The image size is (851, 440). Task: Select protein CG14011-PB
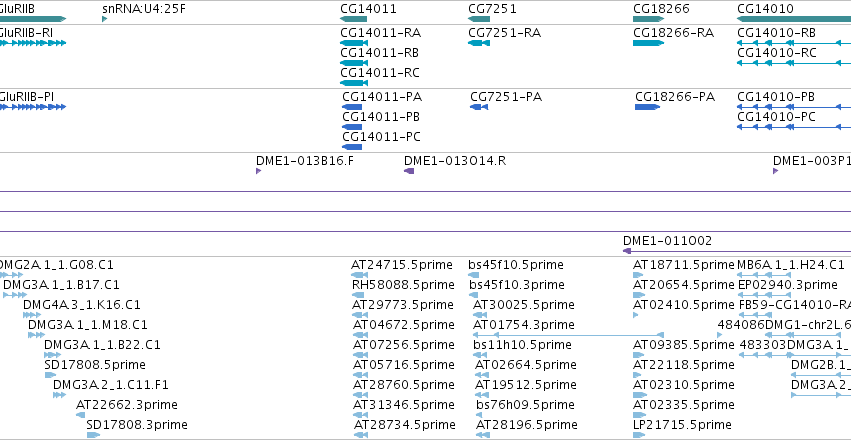point(352,127)
